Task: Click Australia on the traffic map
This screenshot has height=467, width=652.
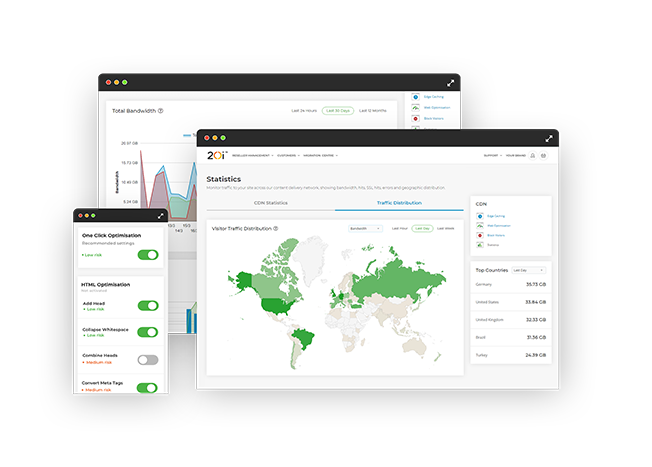Action: point(414,346)
